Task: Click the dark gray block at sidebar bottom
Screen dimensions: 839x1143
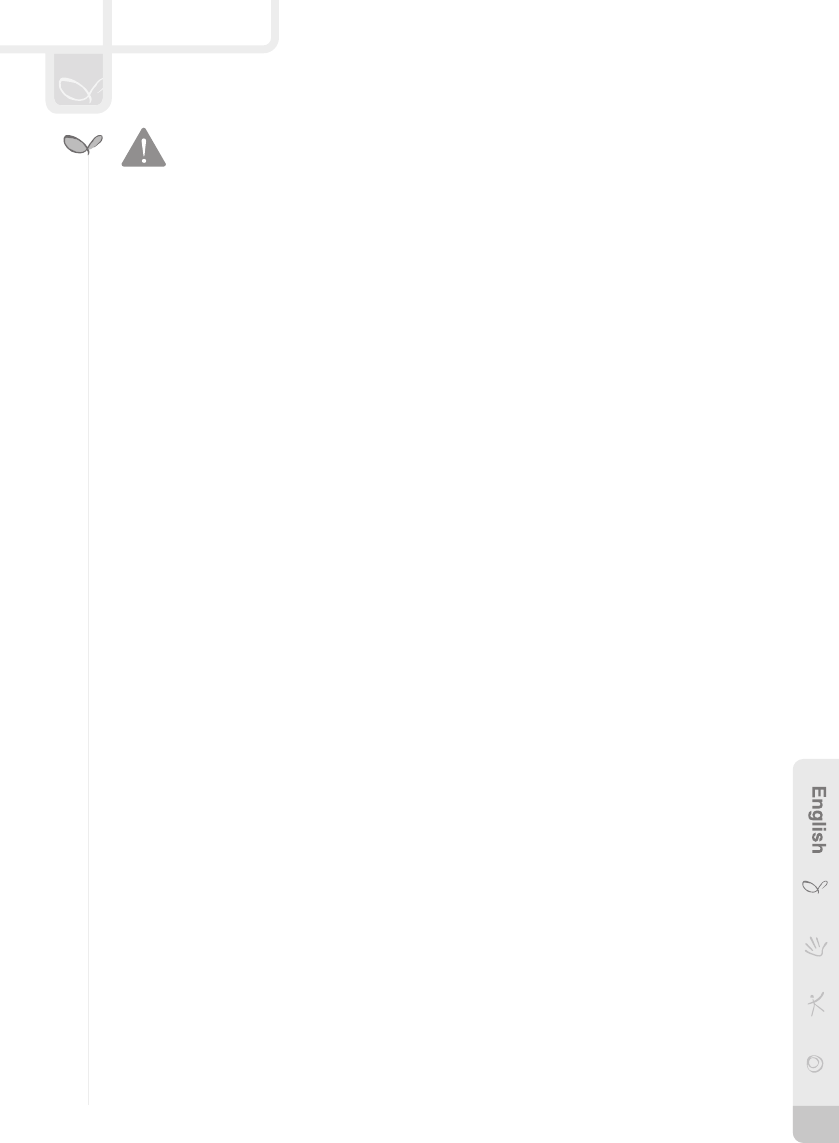Action: click(x=816, y=1124)
